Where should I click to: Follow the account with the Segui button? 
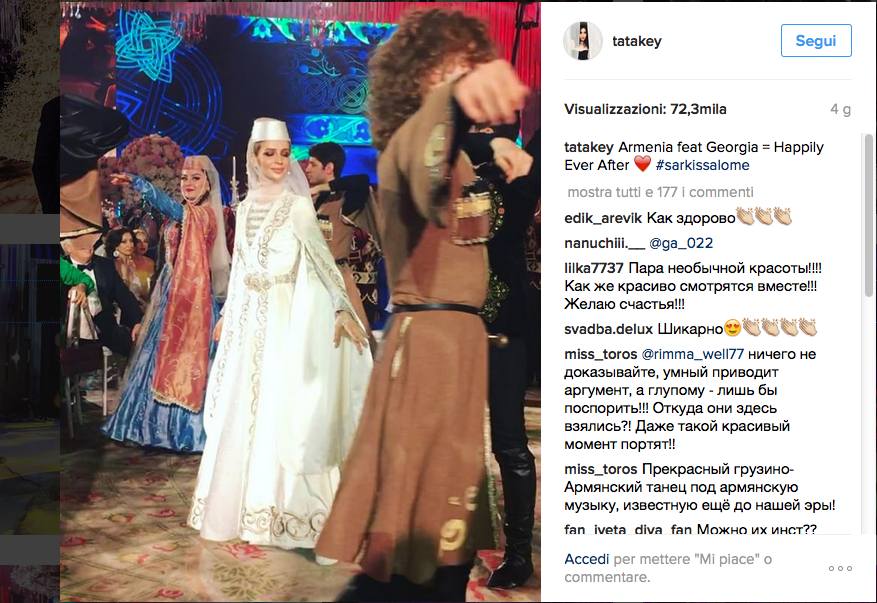pyautogui.click(x=816, y=40)
